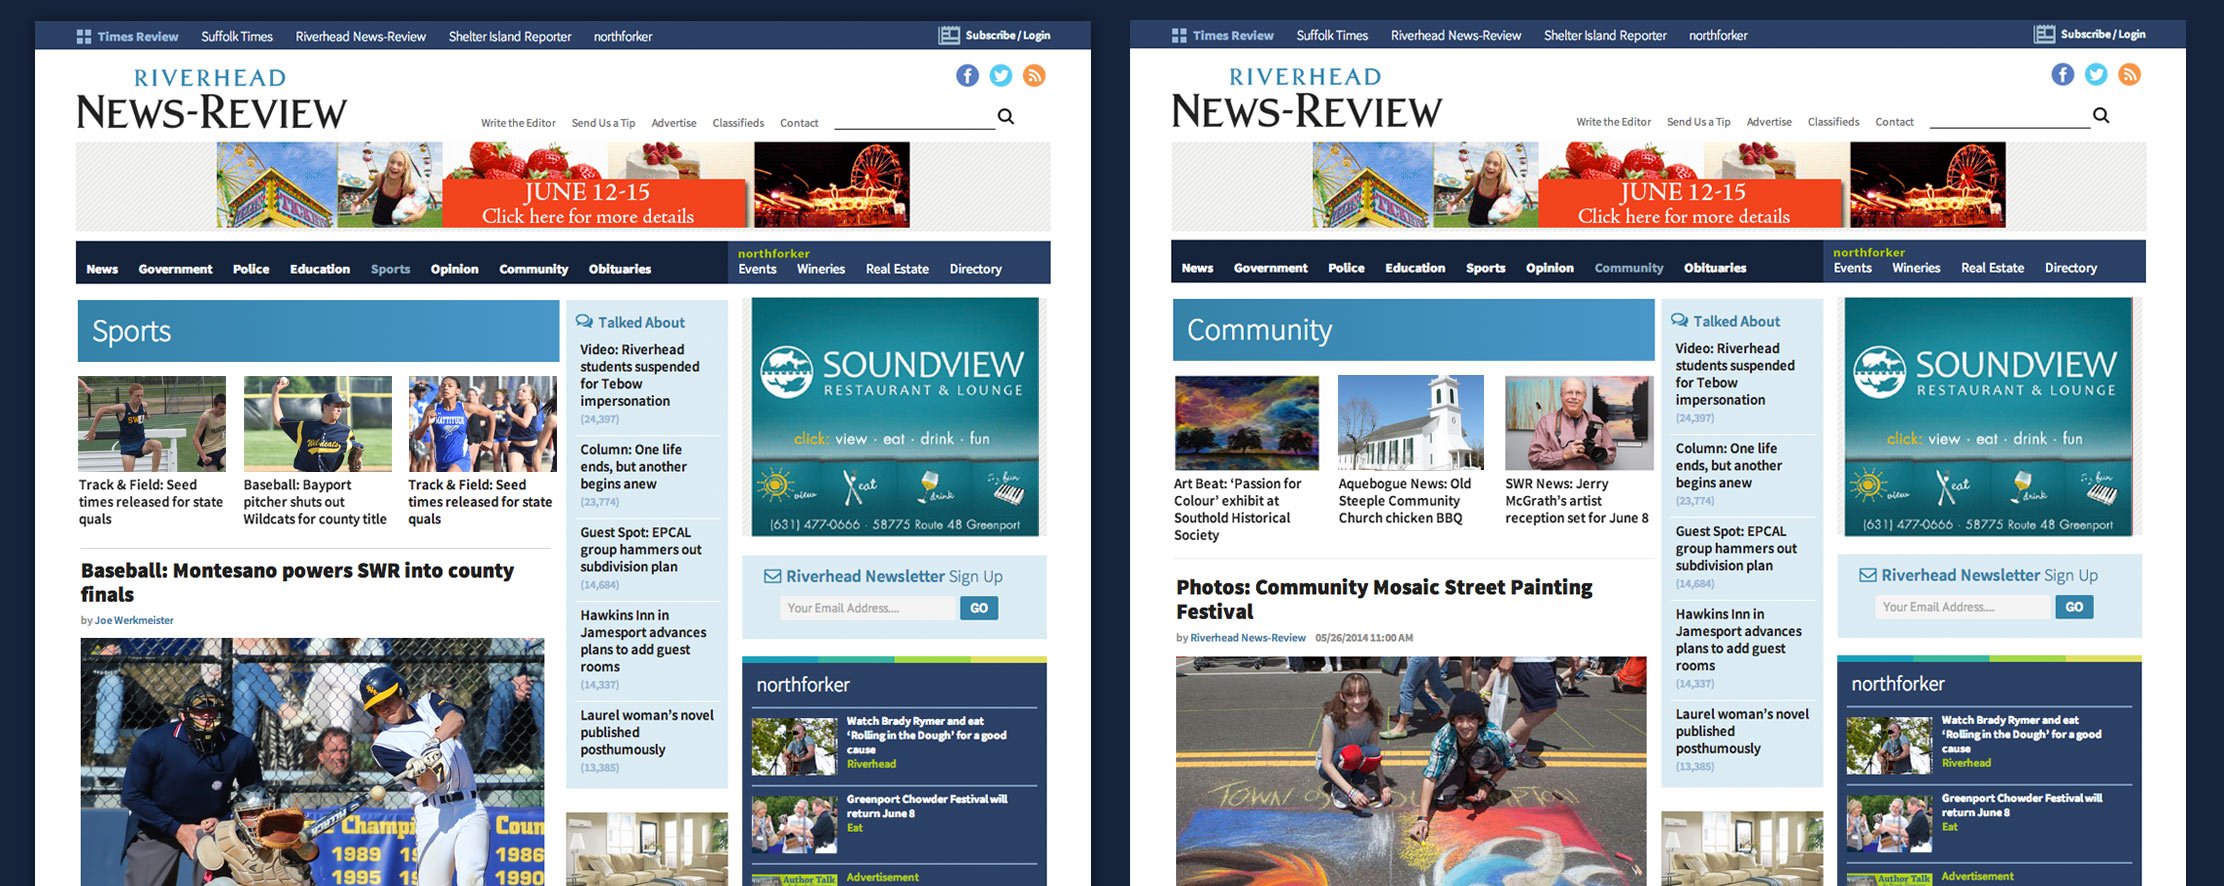Open Bayport pitcher baseball story thumbnail

317,424
